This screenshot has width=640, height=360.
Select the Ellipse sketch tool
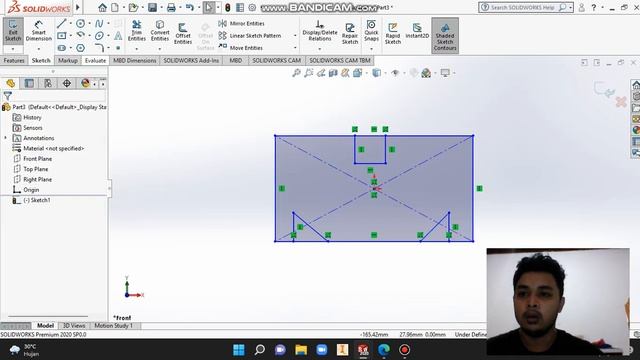tap(99, 36)
